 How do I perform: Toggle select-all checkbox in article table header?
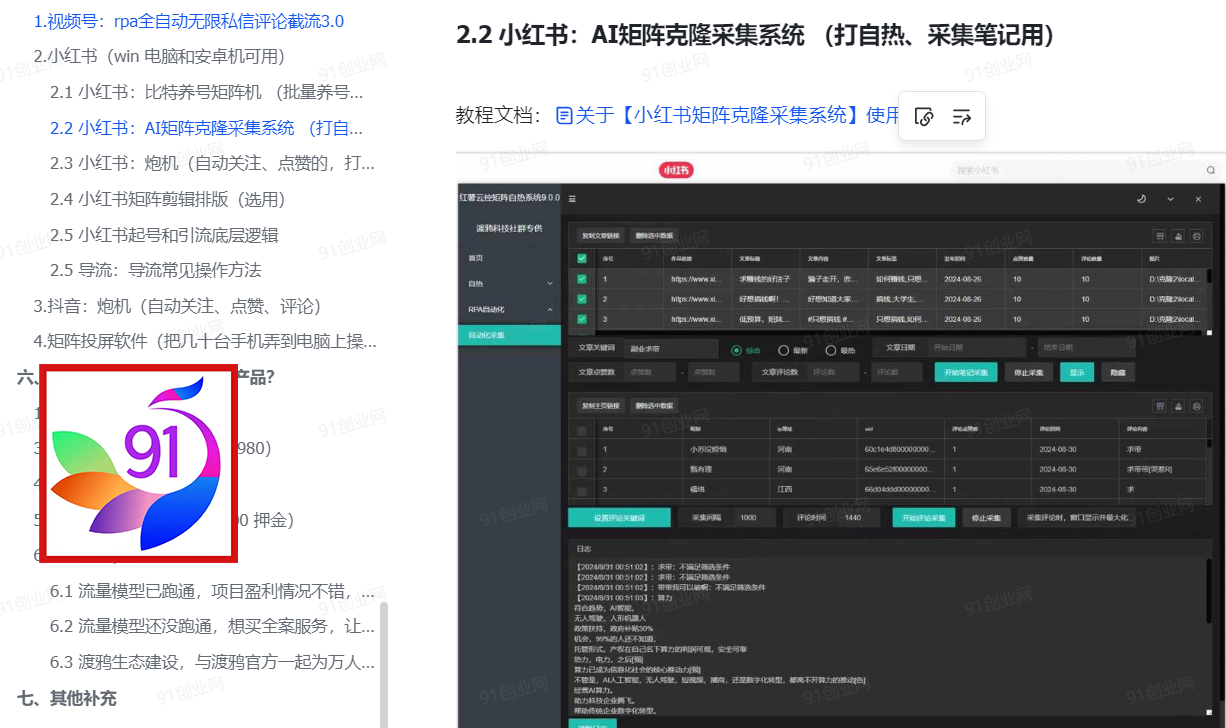583,258
